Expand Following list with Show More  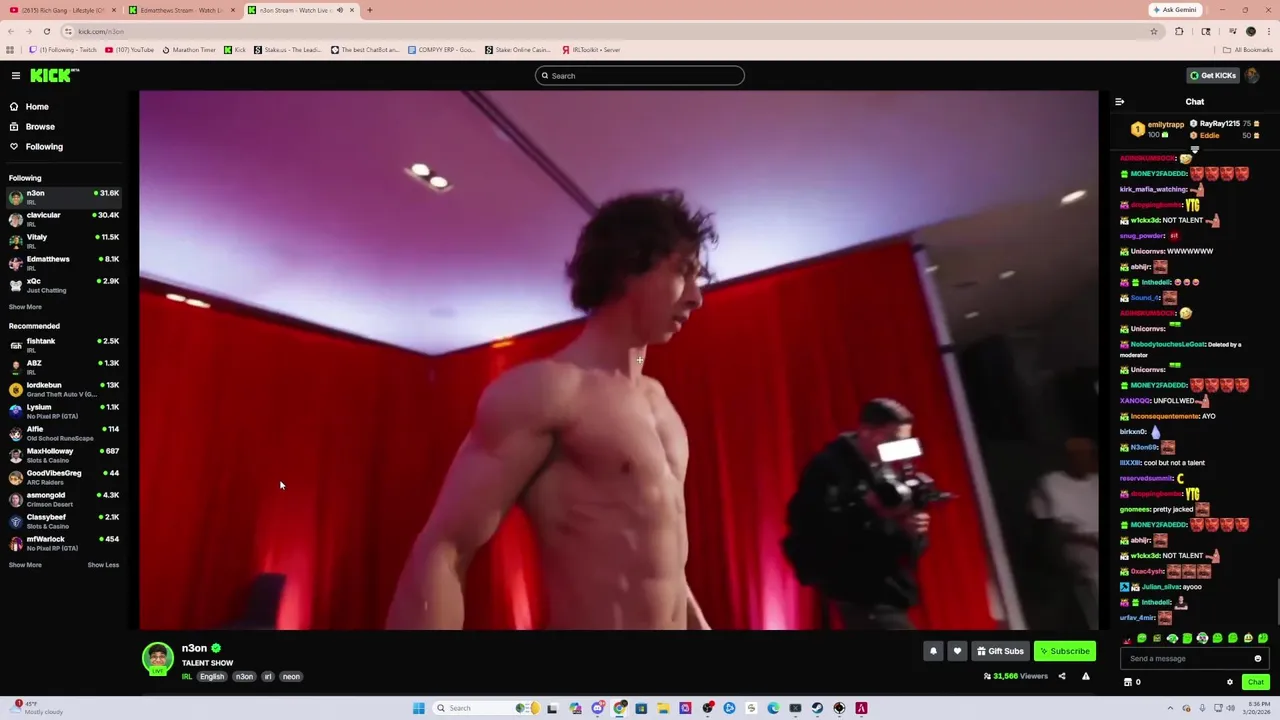(25, 307)
